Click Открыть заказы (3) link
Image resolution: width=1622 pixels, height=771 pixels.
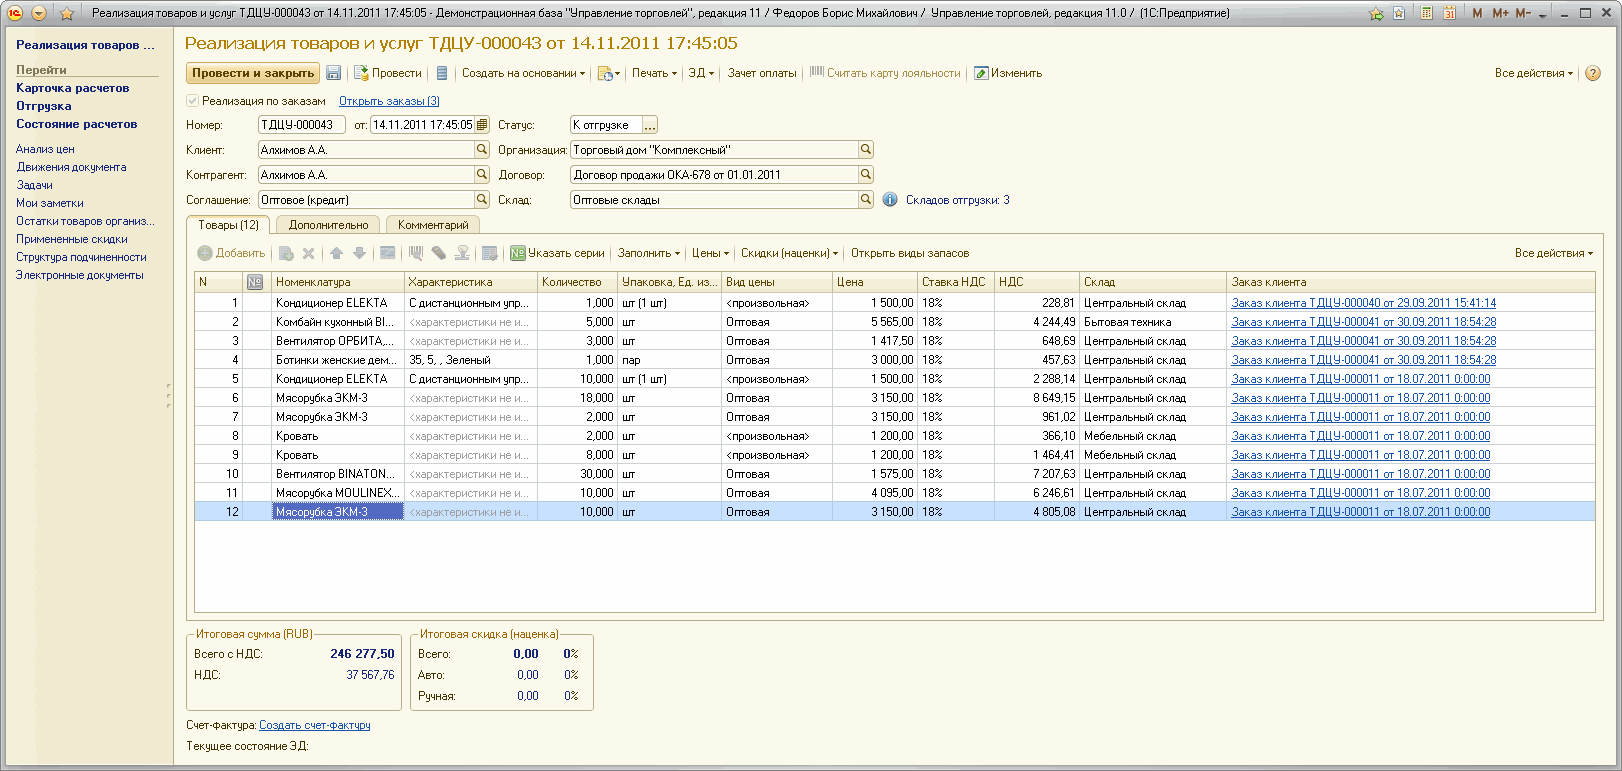[x=389, y=101]
